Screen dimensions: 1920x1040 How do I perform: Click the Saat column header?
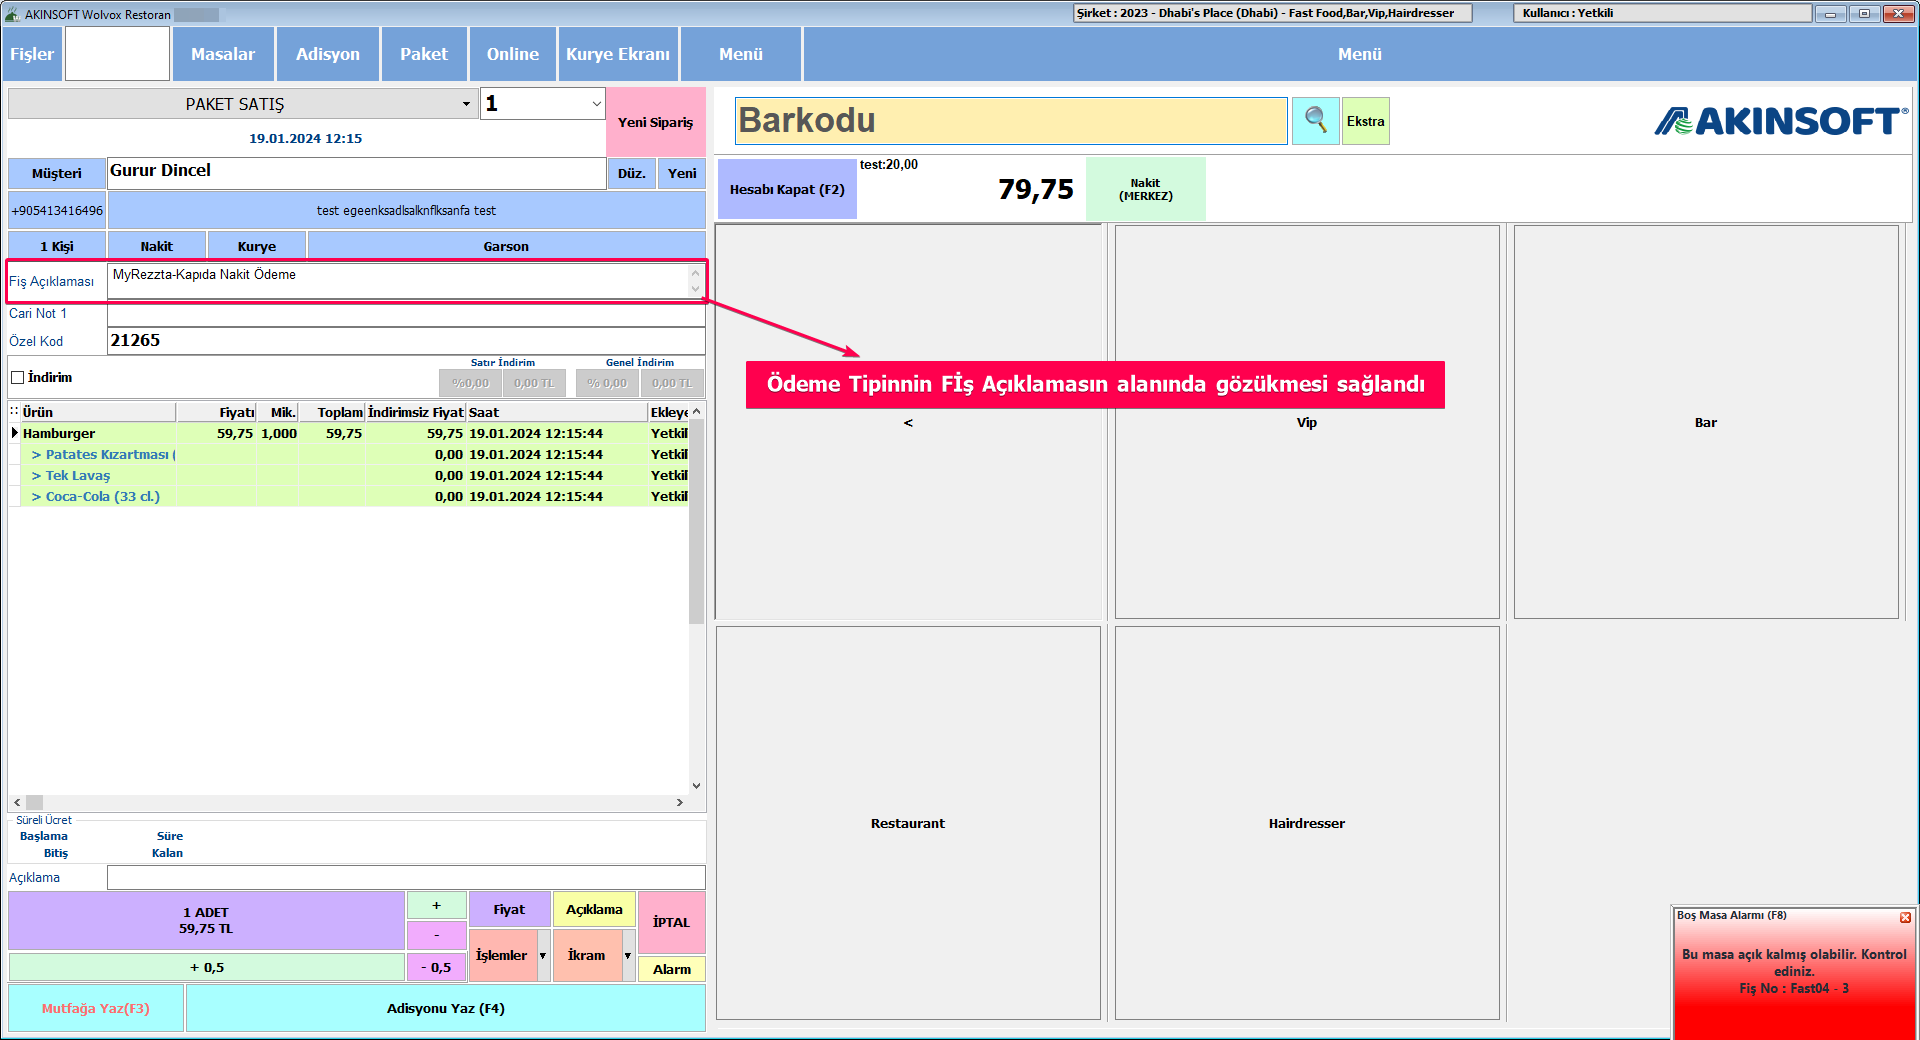[x=557, y=412]
